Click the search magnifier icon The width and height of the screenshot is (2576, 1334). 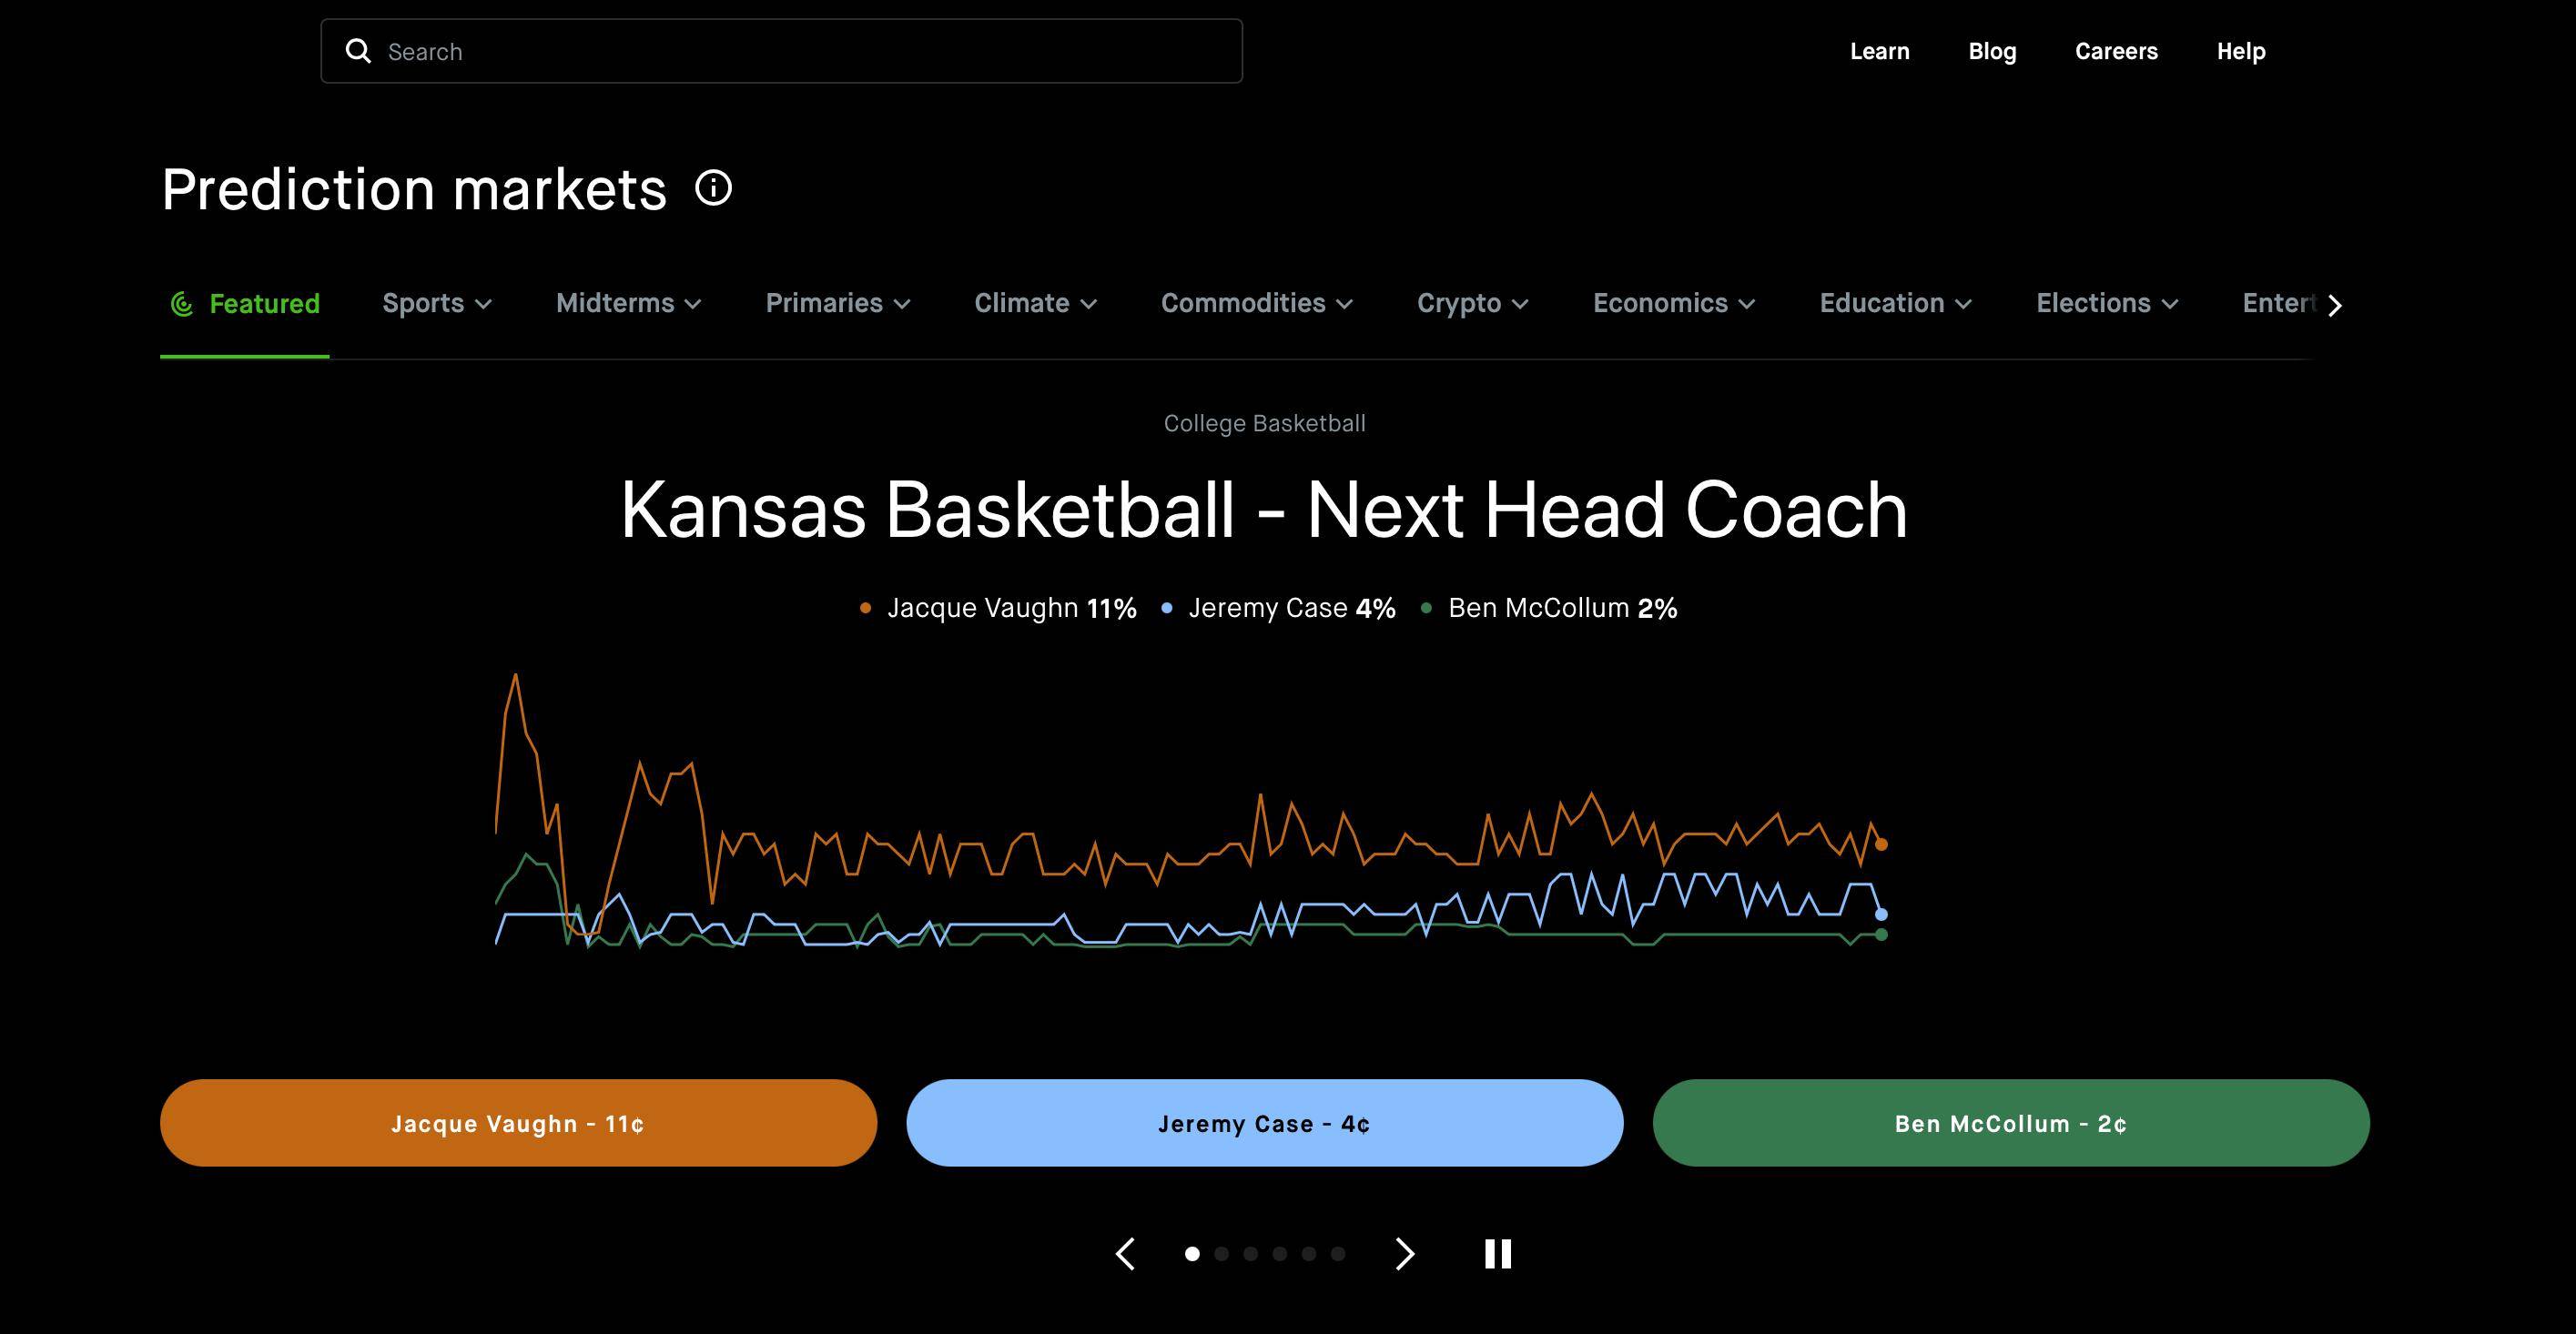tap(358, 51)
